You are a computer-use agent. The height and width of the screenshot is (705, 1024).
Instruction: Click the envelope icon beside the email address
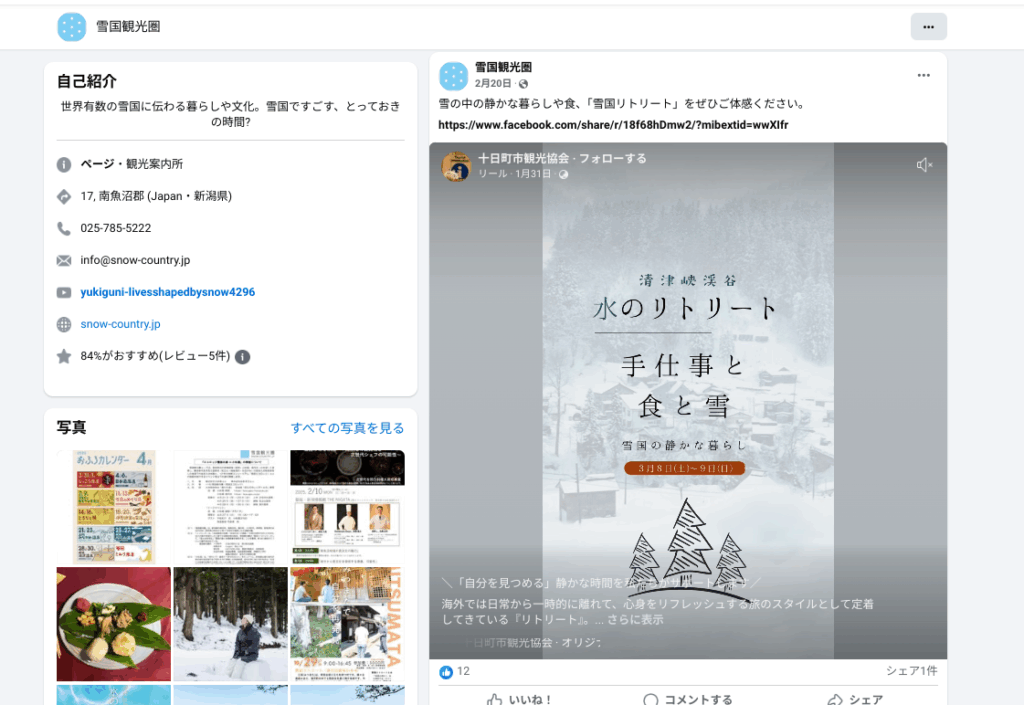point(64,260)
